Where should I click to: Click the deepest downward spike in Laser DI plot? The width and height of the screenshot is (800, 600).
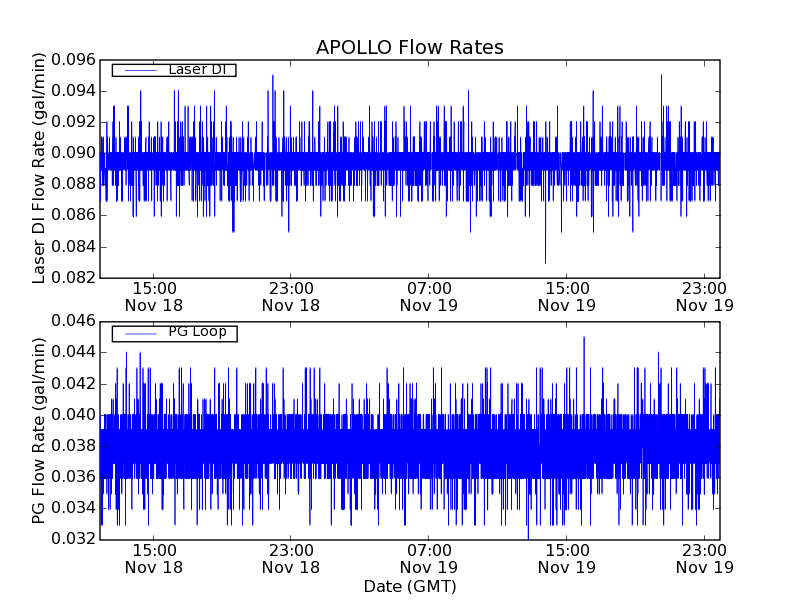tap(545, 260)
